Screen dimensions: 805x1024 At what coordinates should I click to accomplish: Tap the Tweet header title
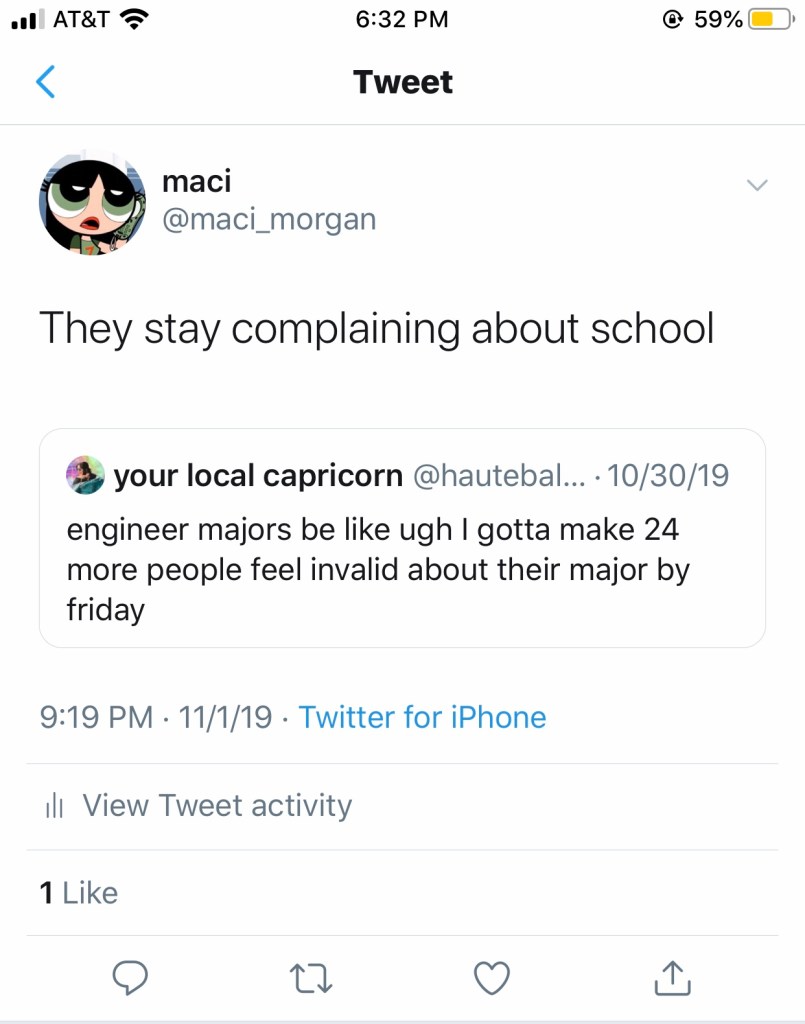click(403, 82)
